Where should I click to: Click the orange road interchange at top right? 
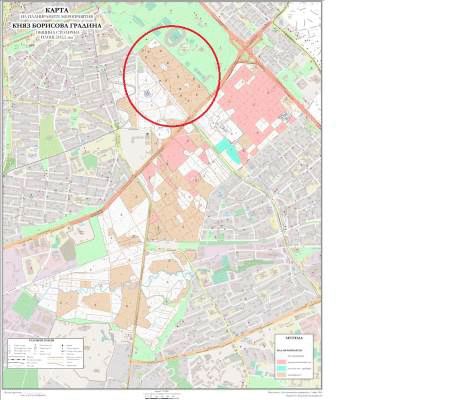point(247,52)
